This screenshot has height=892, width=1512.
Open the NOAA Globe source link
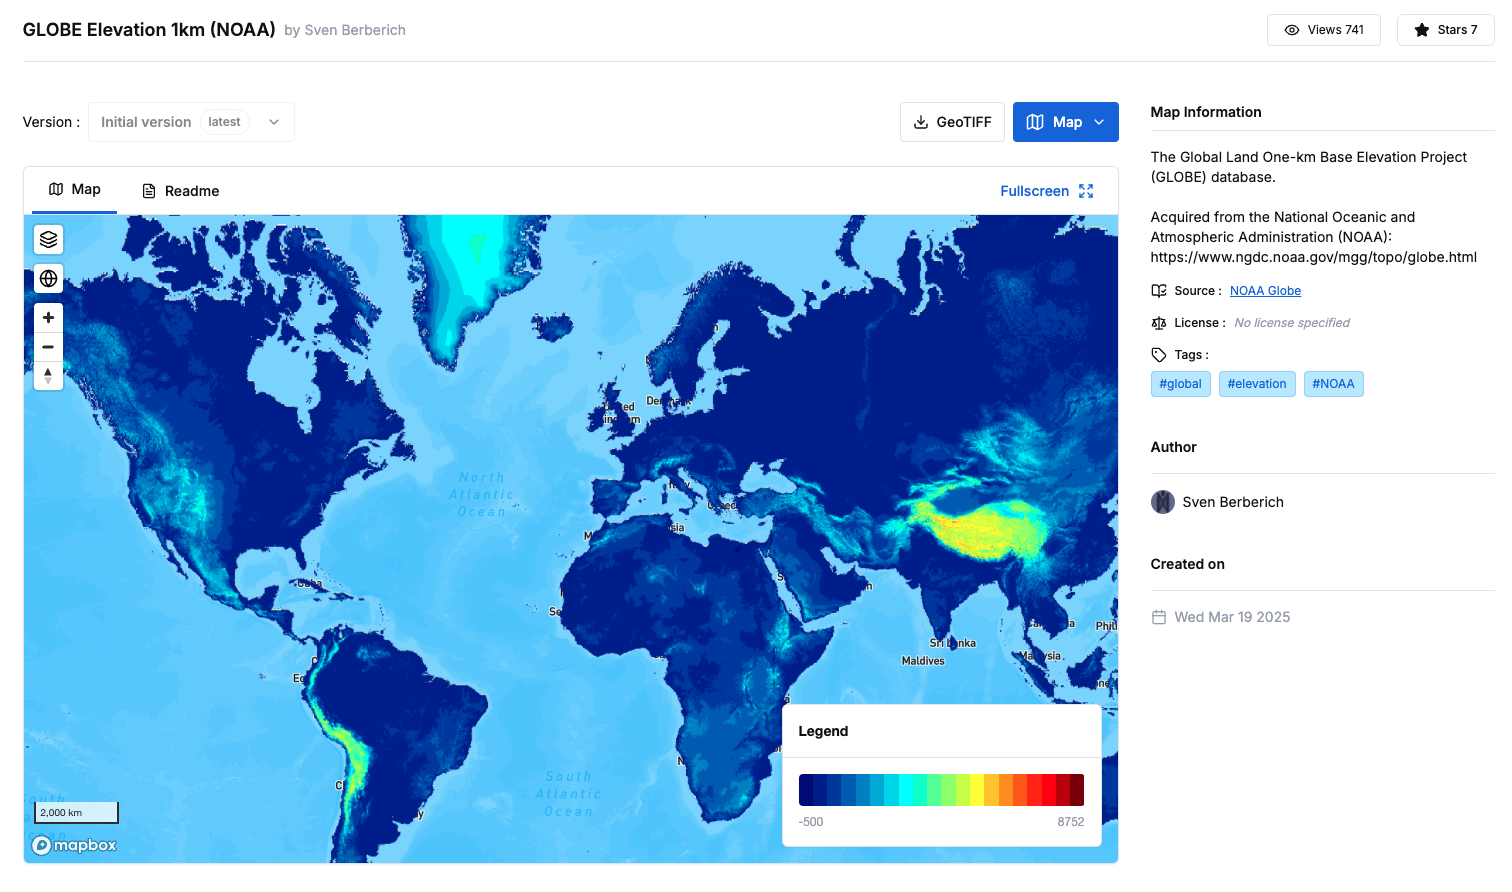pos(1265,291)
